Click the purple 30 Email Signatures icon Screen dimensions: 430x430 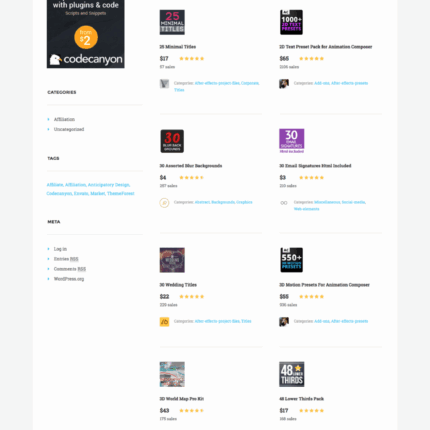(292, 141)
